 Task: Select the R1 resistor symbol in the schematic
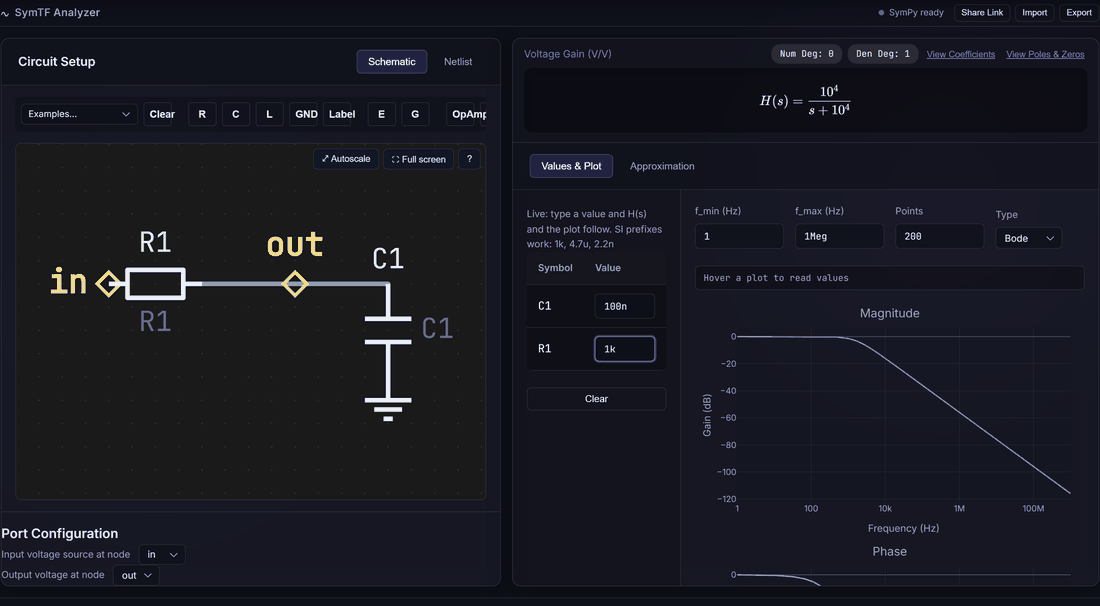coord(155,284)
